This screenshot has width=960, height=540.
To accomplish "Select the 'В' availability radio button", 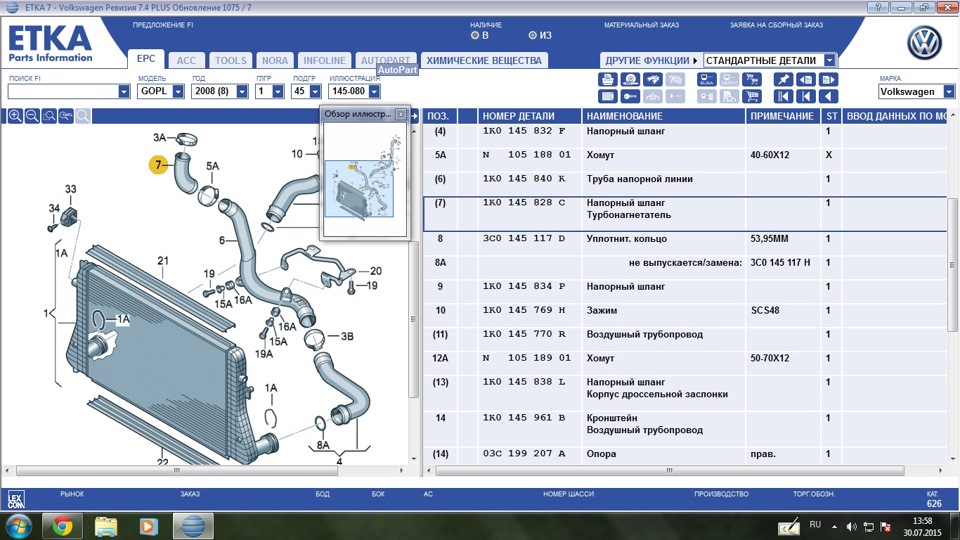I will click(x=474, y=36).
